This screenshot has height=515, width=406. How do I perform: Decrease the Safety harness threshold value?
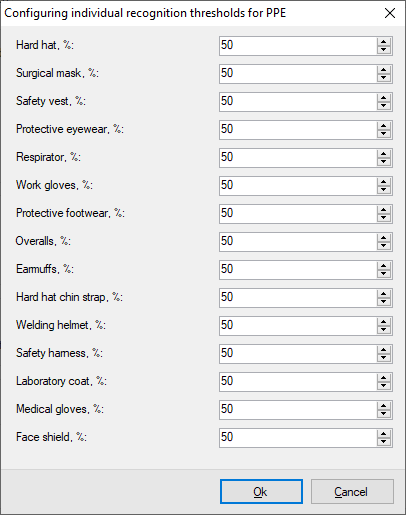[384, 358]
